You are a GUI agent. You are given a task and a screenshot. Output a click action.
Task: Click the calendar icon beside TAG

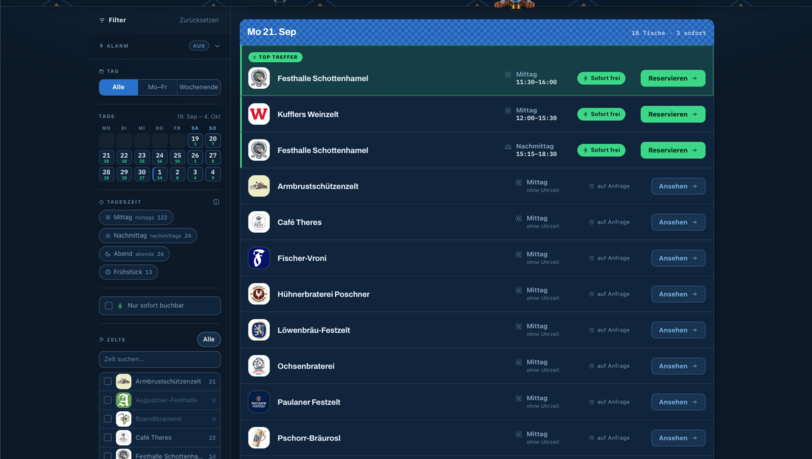pos(101,71)
